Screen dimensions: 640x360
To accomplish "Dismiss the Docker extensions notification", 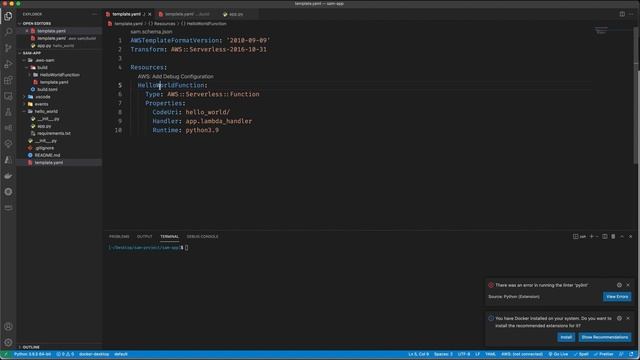I will tap(628, 318).
